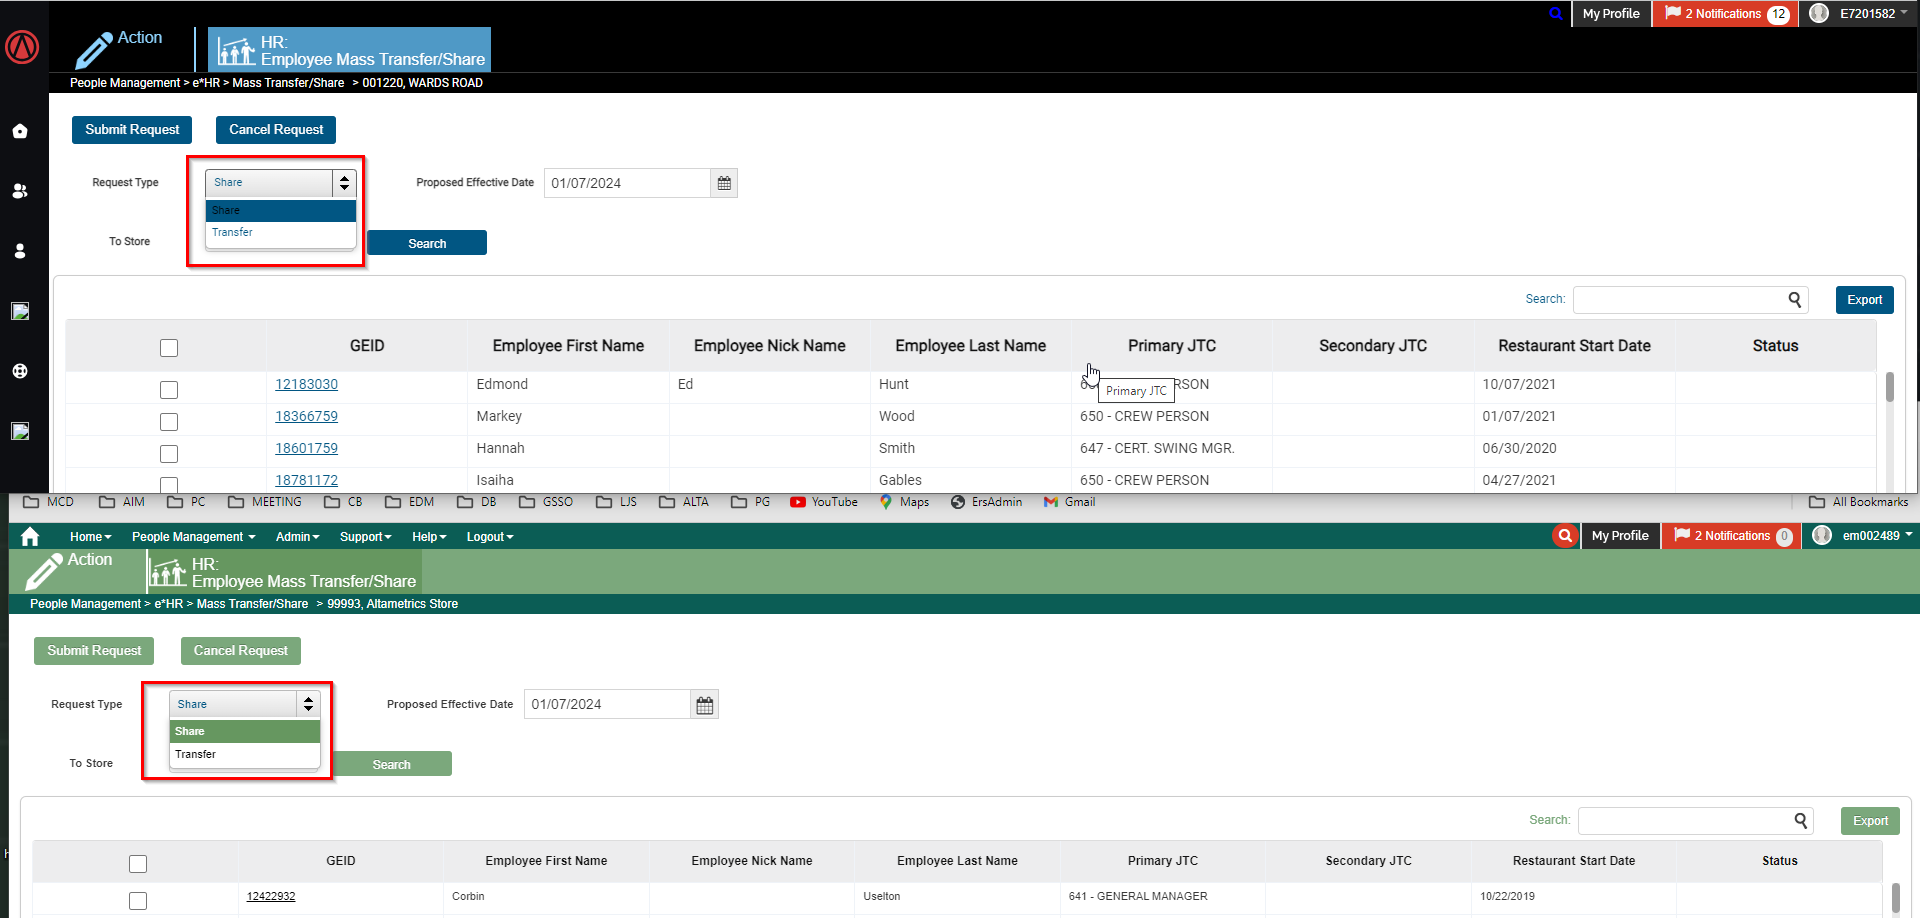Open the ErsAdmin bookmark
This screenshot has height=918, width=1920.
(x=986, y=502)
